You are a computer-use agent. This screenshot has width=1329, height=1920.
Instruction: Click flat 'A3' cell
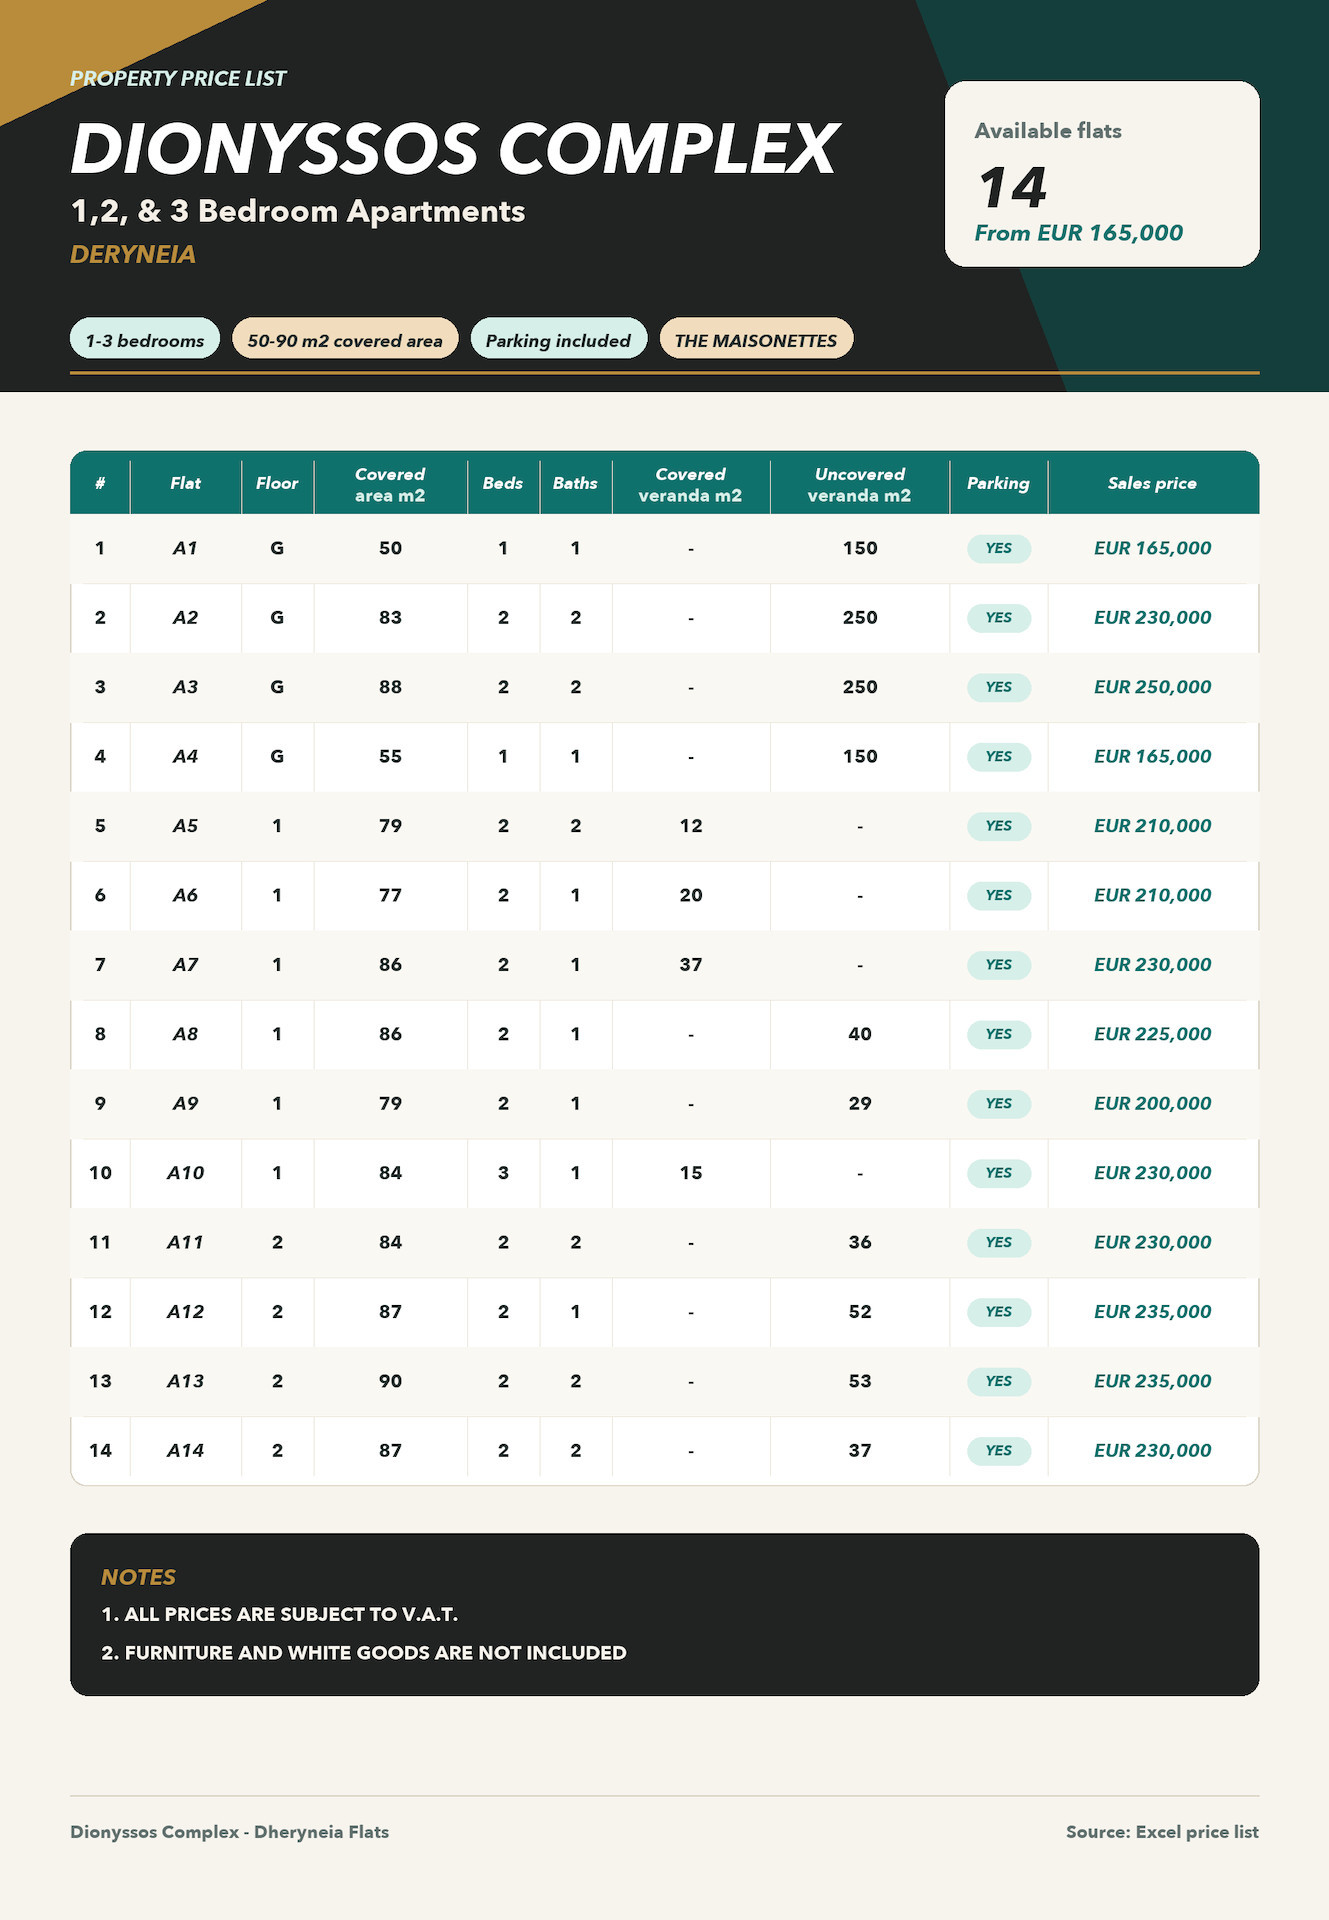(185, 687)
